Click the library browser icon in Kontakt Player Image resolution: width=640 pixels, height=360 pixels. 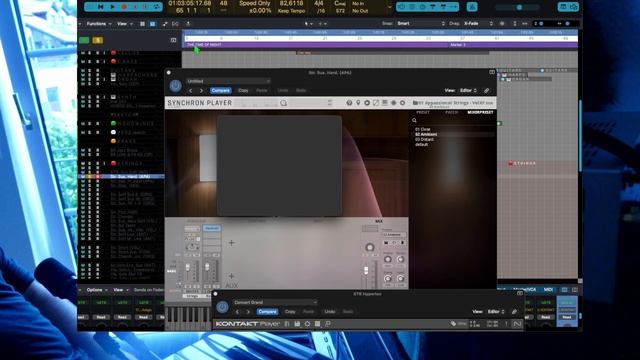coord(287,324)
